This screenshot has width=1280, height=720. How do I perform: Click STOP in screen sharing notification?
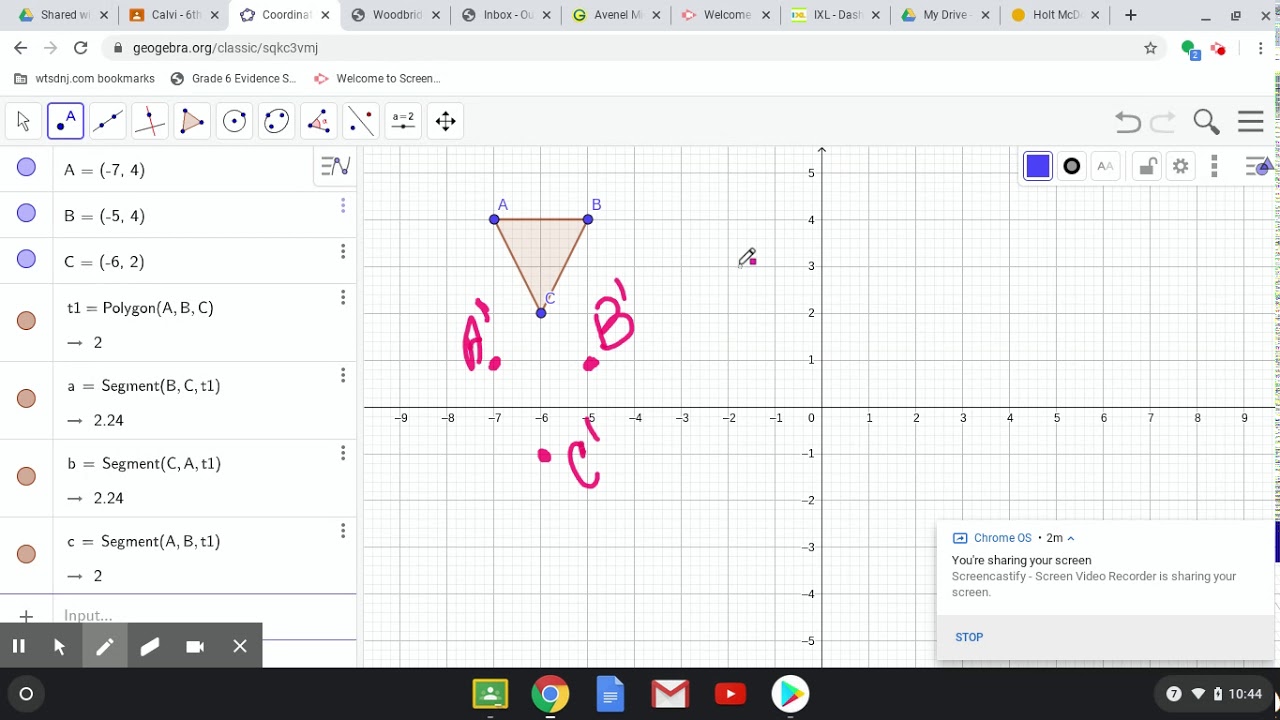[969, 637]
